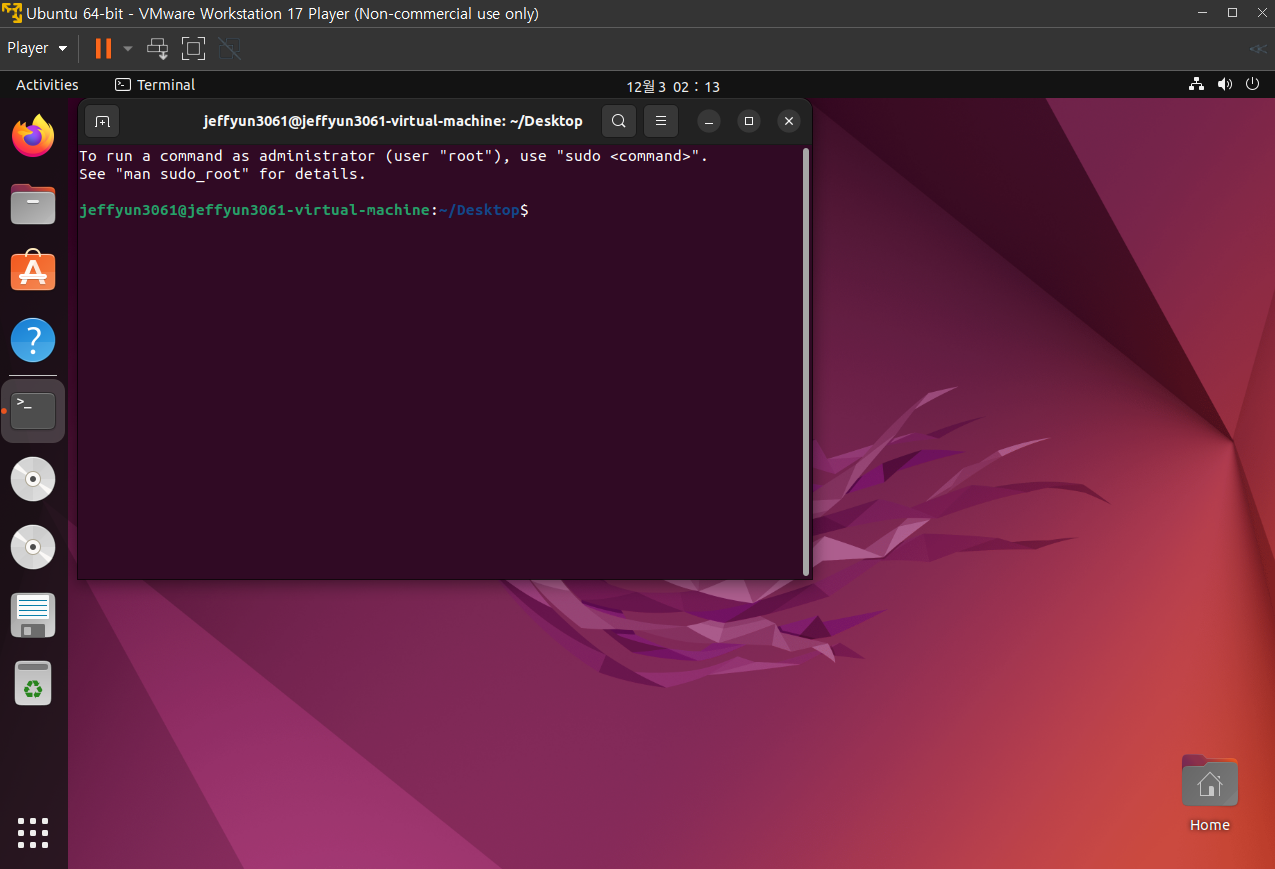Open the terminal hamburger menu
The image size is (1275, 869).
point(661,121)
